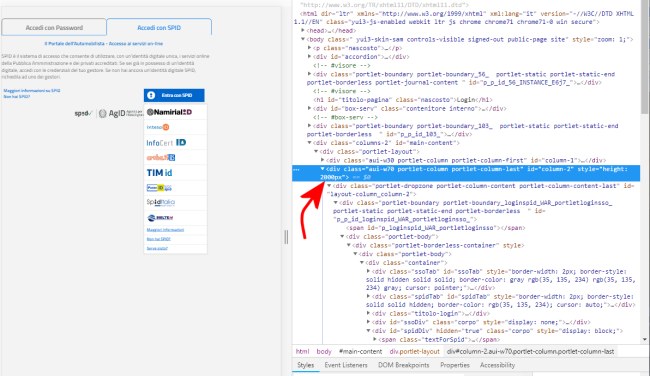
Task: Choose the Intesa ID provider logo
Action: (158, 127)
